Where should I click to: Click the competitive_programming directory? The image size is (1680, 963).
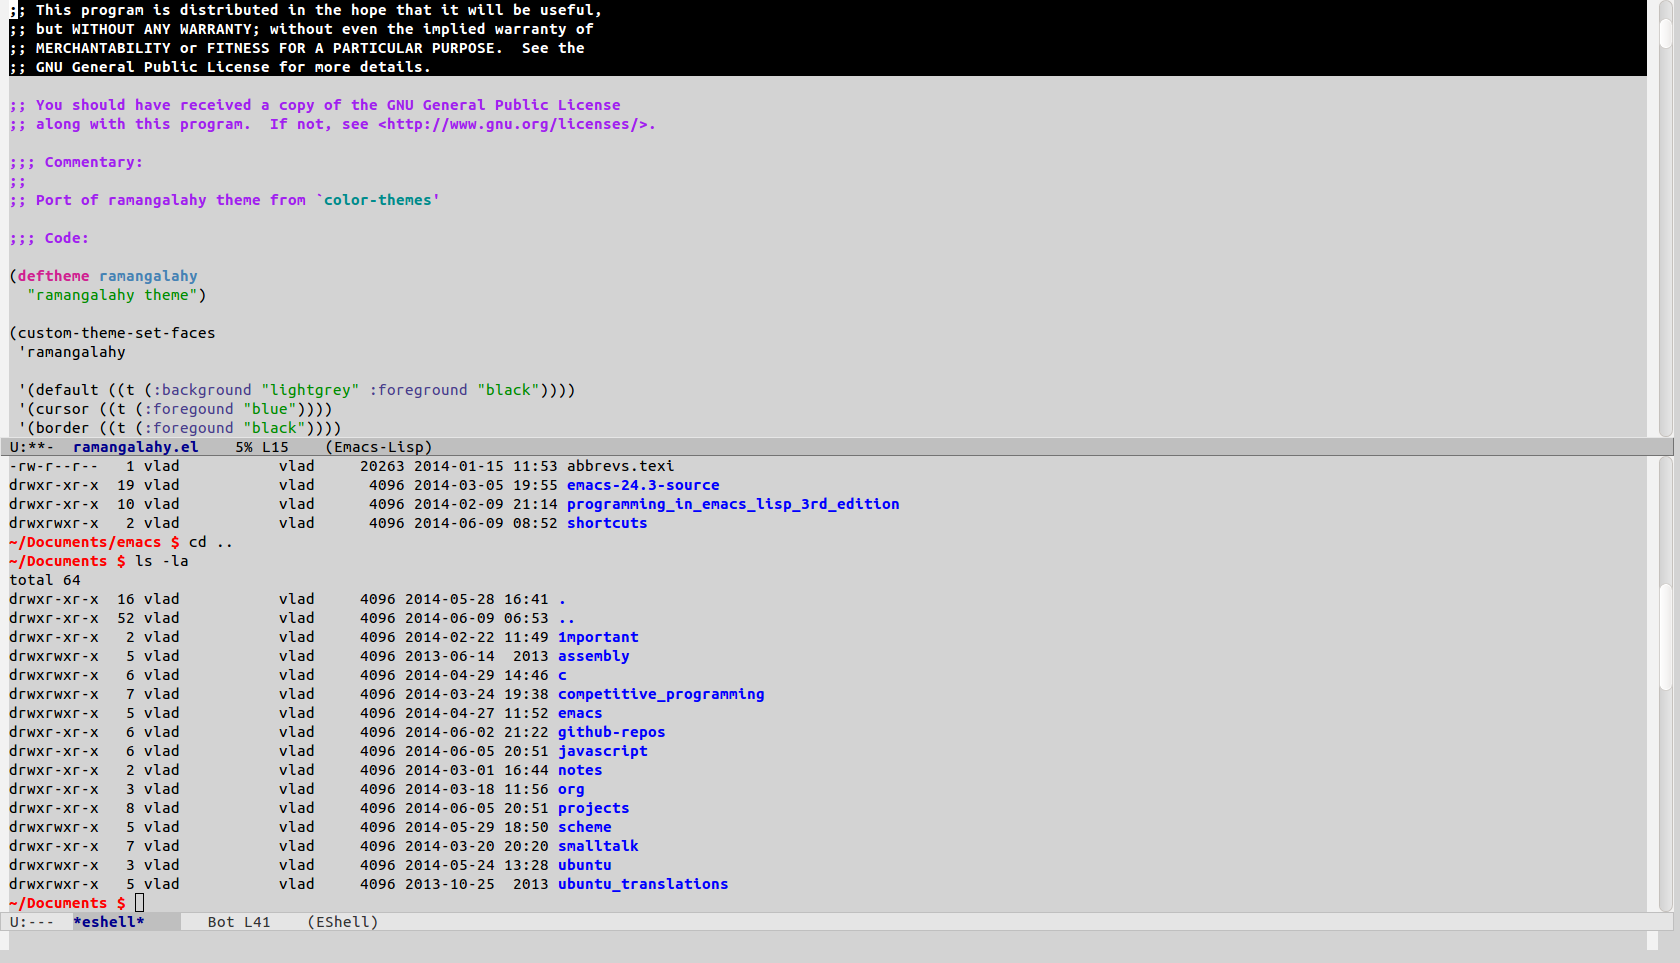click(x=661, y=694)
